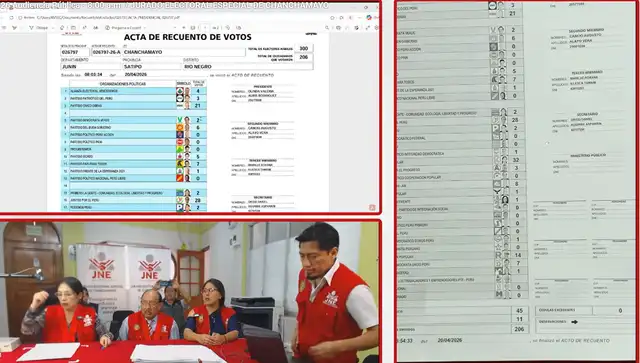Click the Alianza Electoral Venceremos party symbol

tap(180, 91)
